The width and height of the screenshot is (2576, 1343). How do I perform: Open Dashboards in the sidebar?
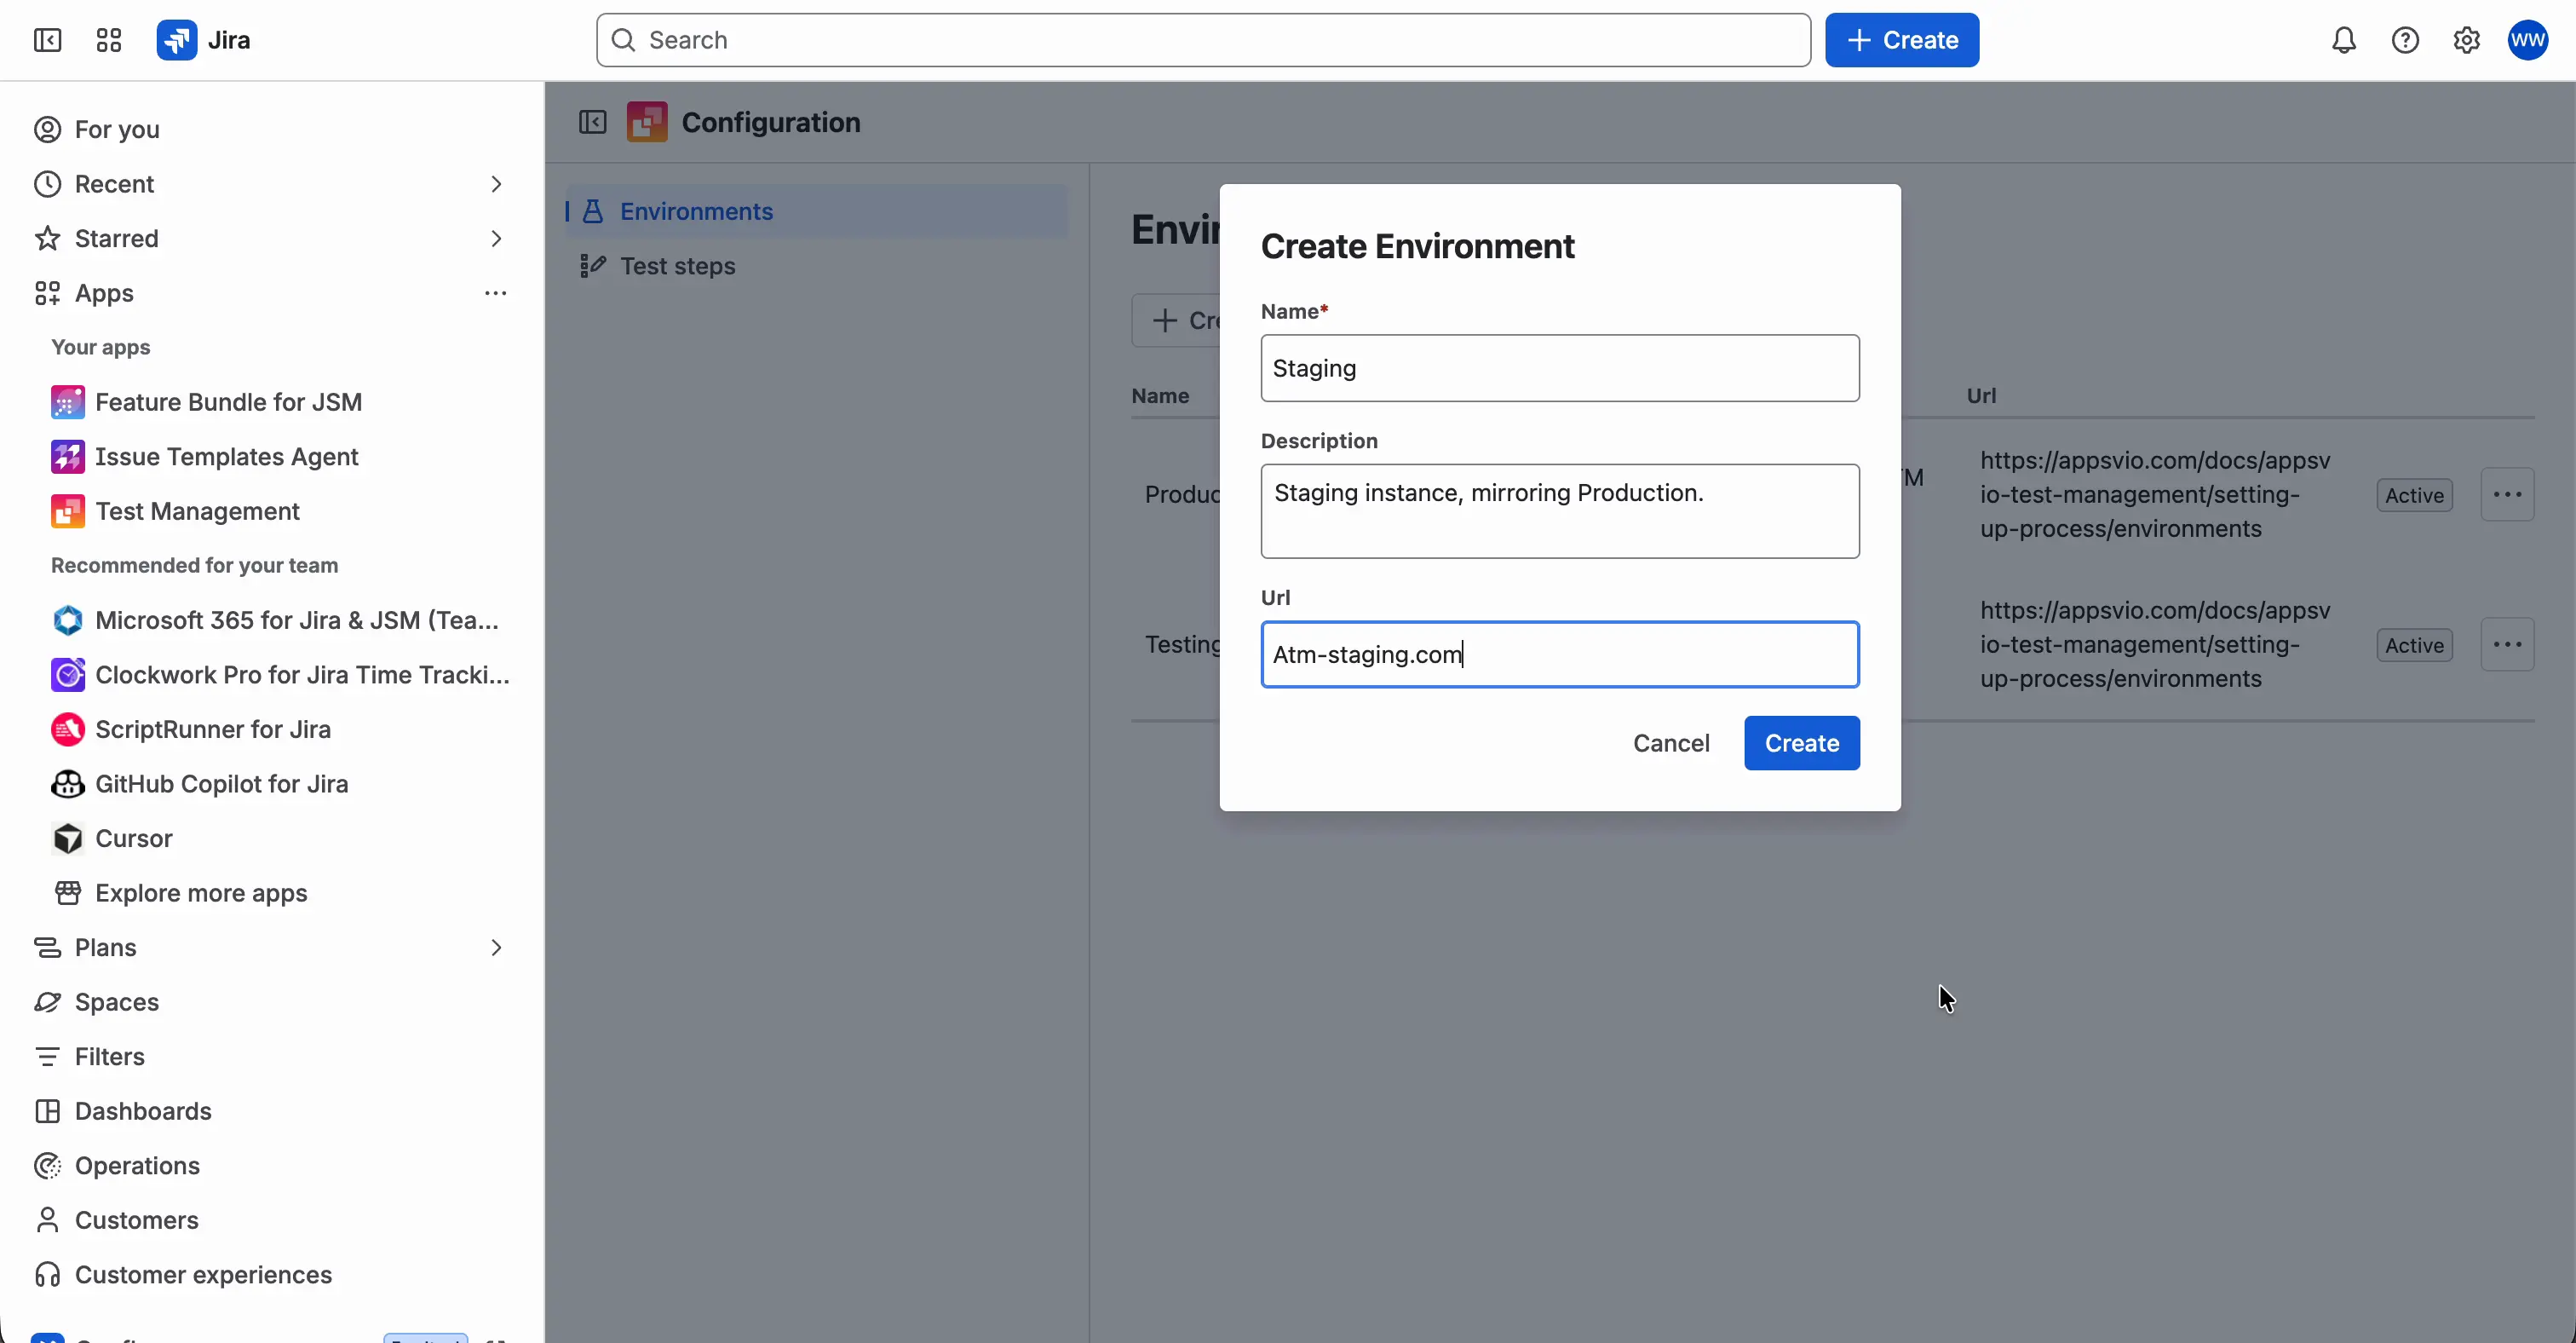point(270,1111)
